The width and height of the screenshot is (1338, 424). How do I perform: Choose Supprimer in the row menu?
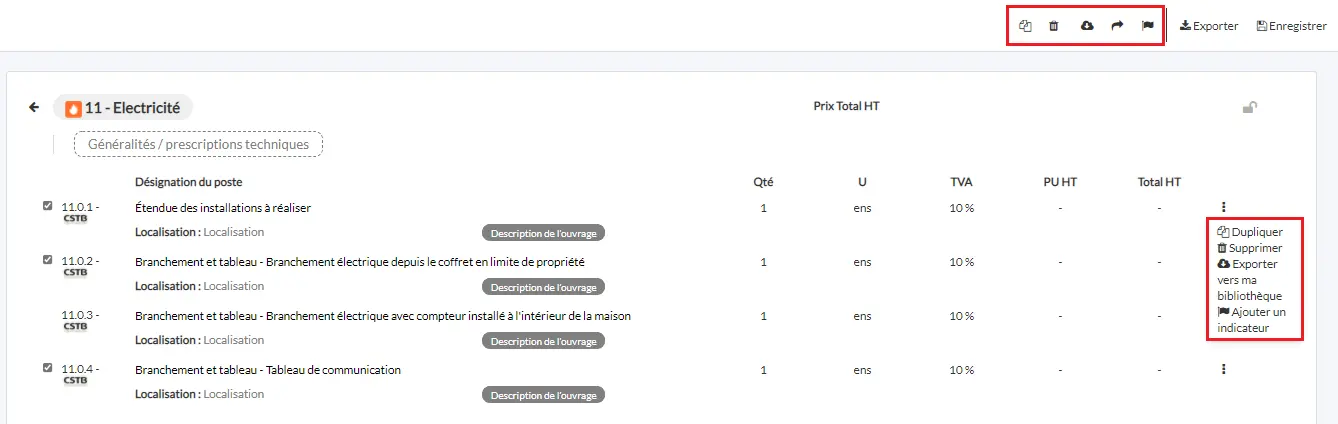(x=1249, y=248)
